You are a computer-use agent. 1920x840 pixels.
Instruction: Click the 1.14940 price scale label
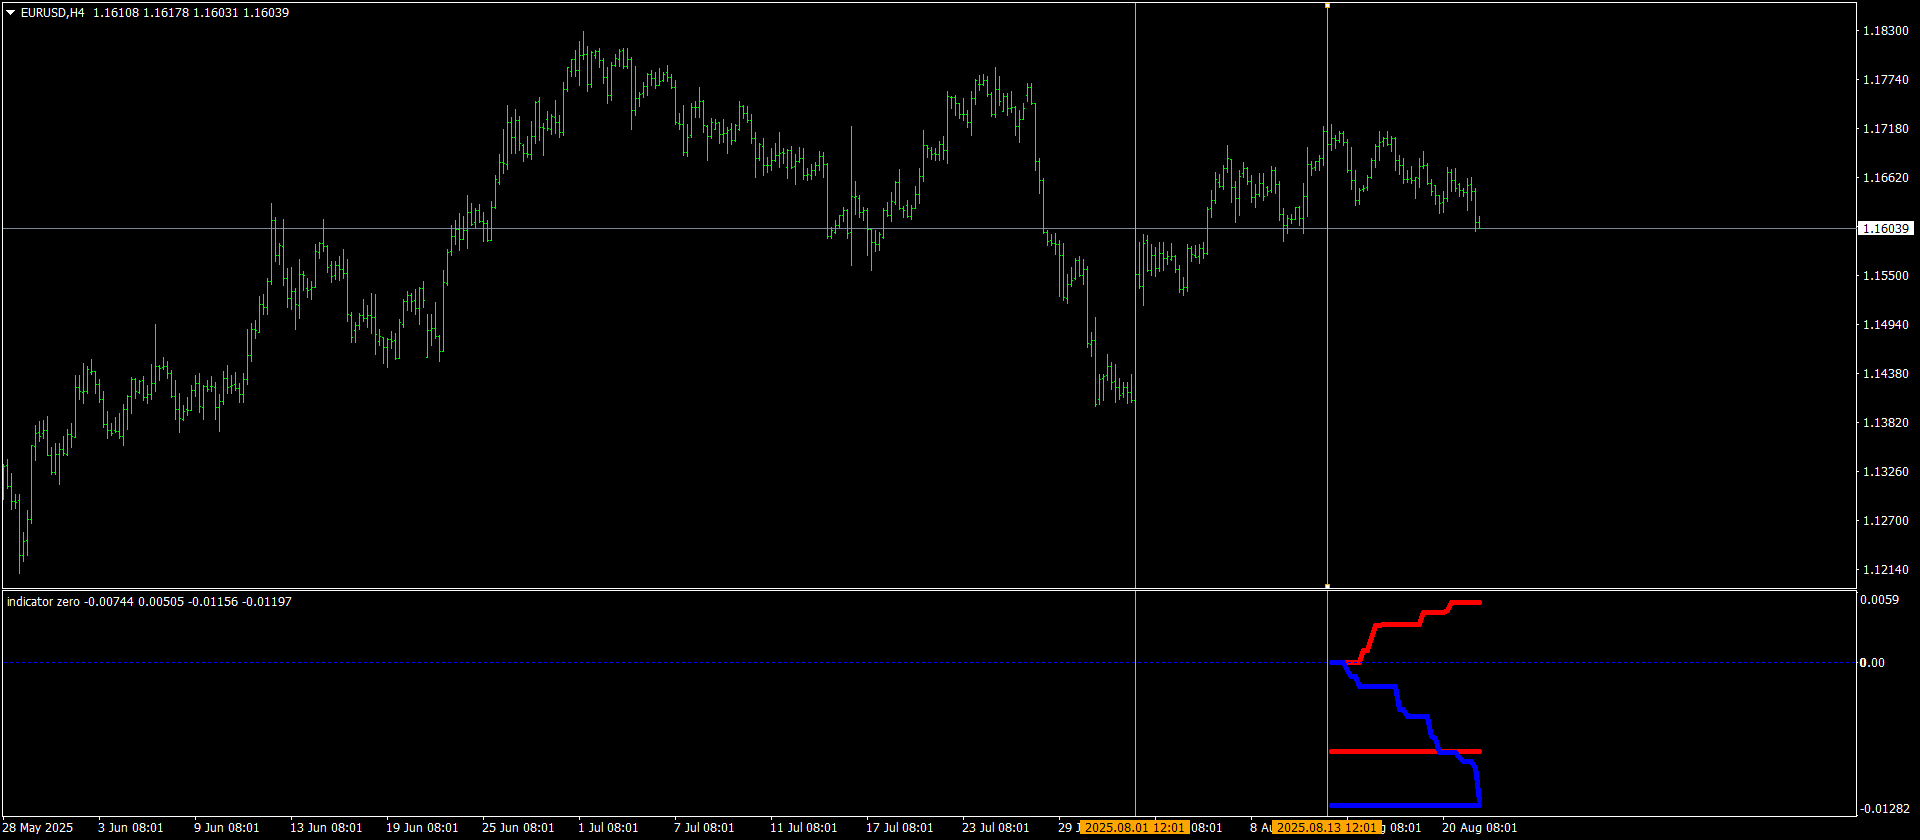(x=1885, y=325)
